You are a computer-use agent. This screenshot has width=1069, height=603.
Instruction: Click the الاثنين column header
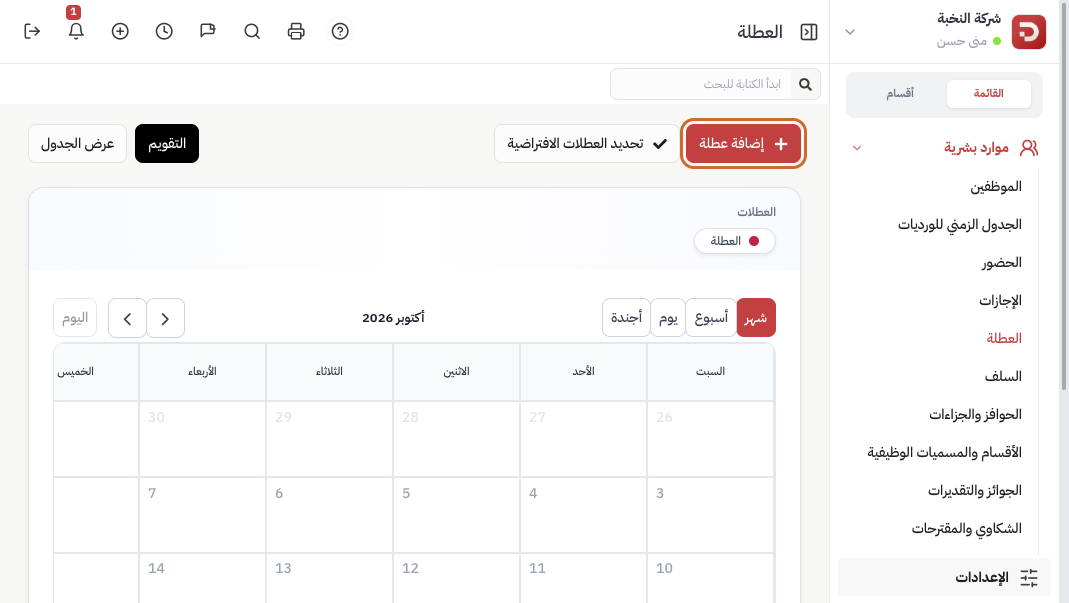457,372
